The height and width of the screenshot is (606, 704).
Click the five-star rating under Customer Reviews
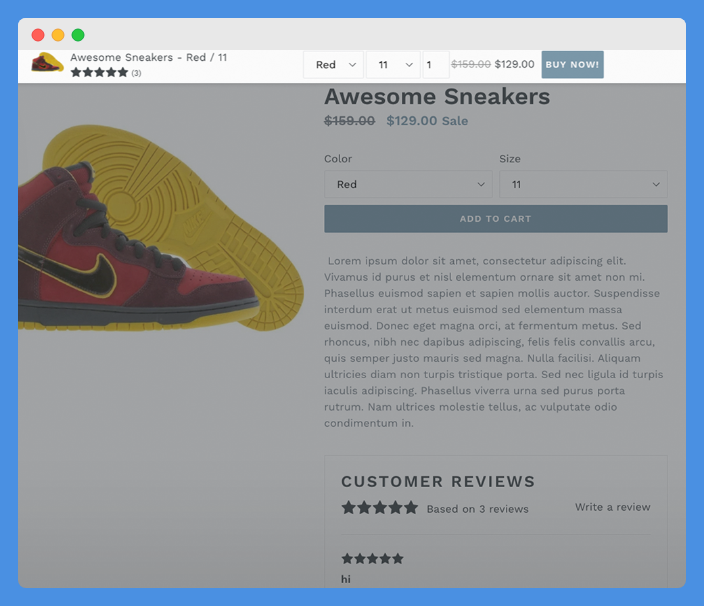[379, 508]
